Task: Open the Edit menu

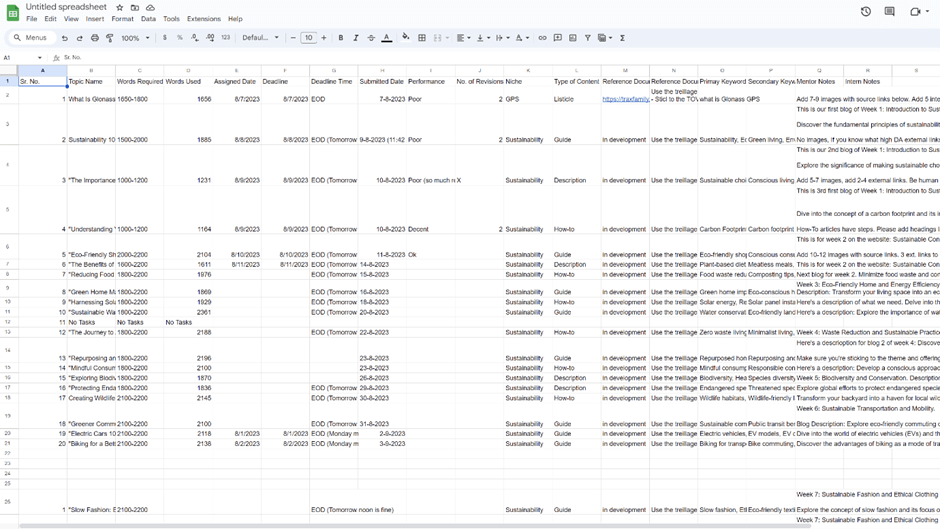Action: point(50,19)
